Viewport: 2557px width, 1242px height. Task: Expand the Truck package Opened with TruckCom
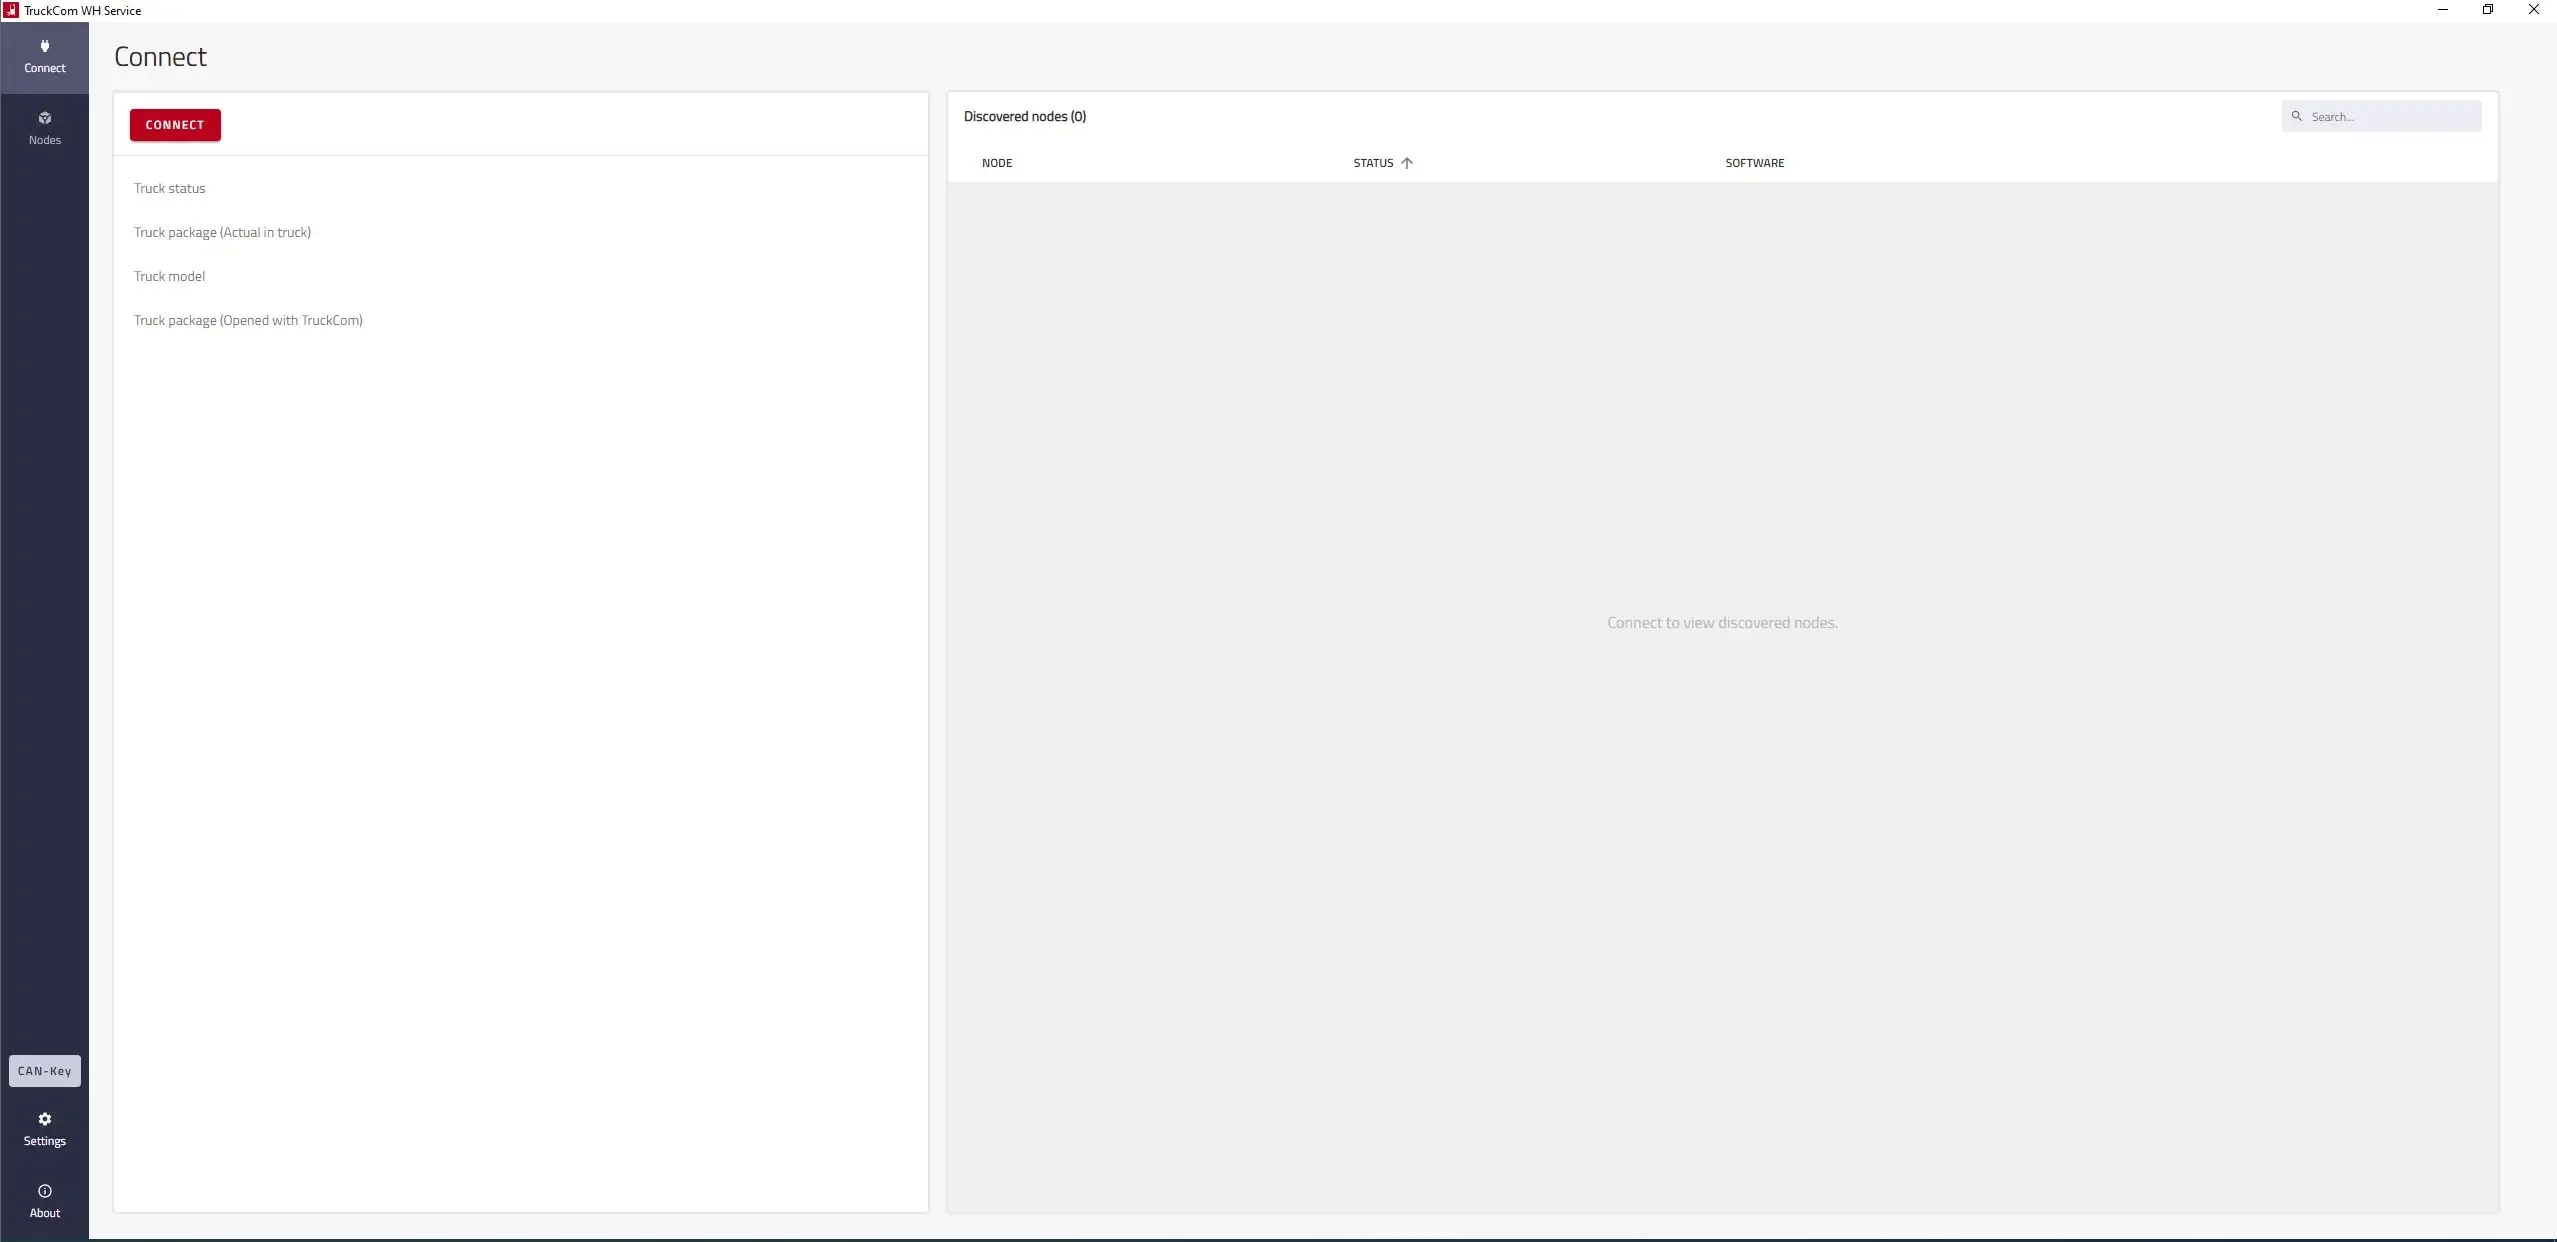(248, 318)
